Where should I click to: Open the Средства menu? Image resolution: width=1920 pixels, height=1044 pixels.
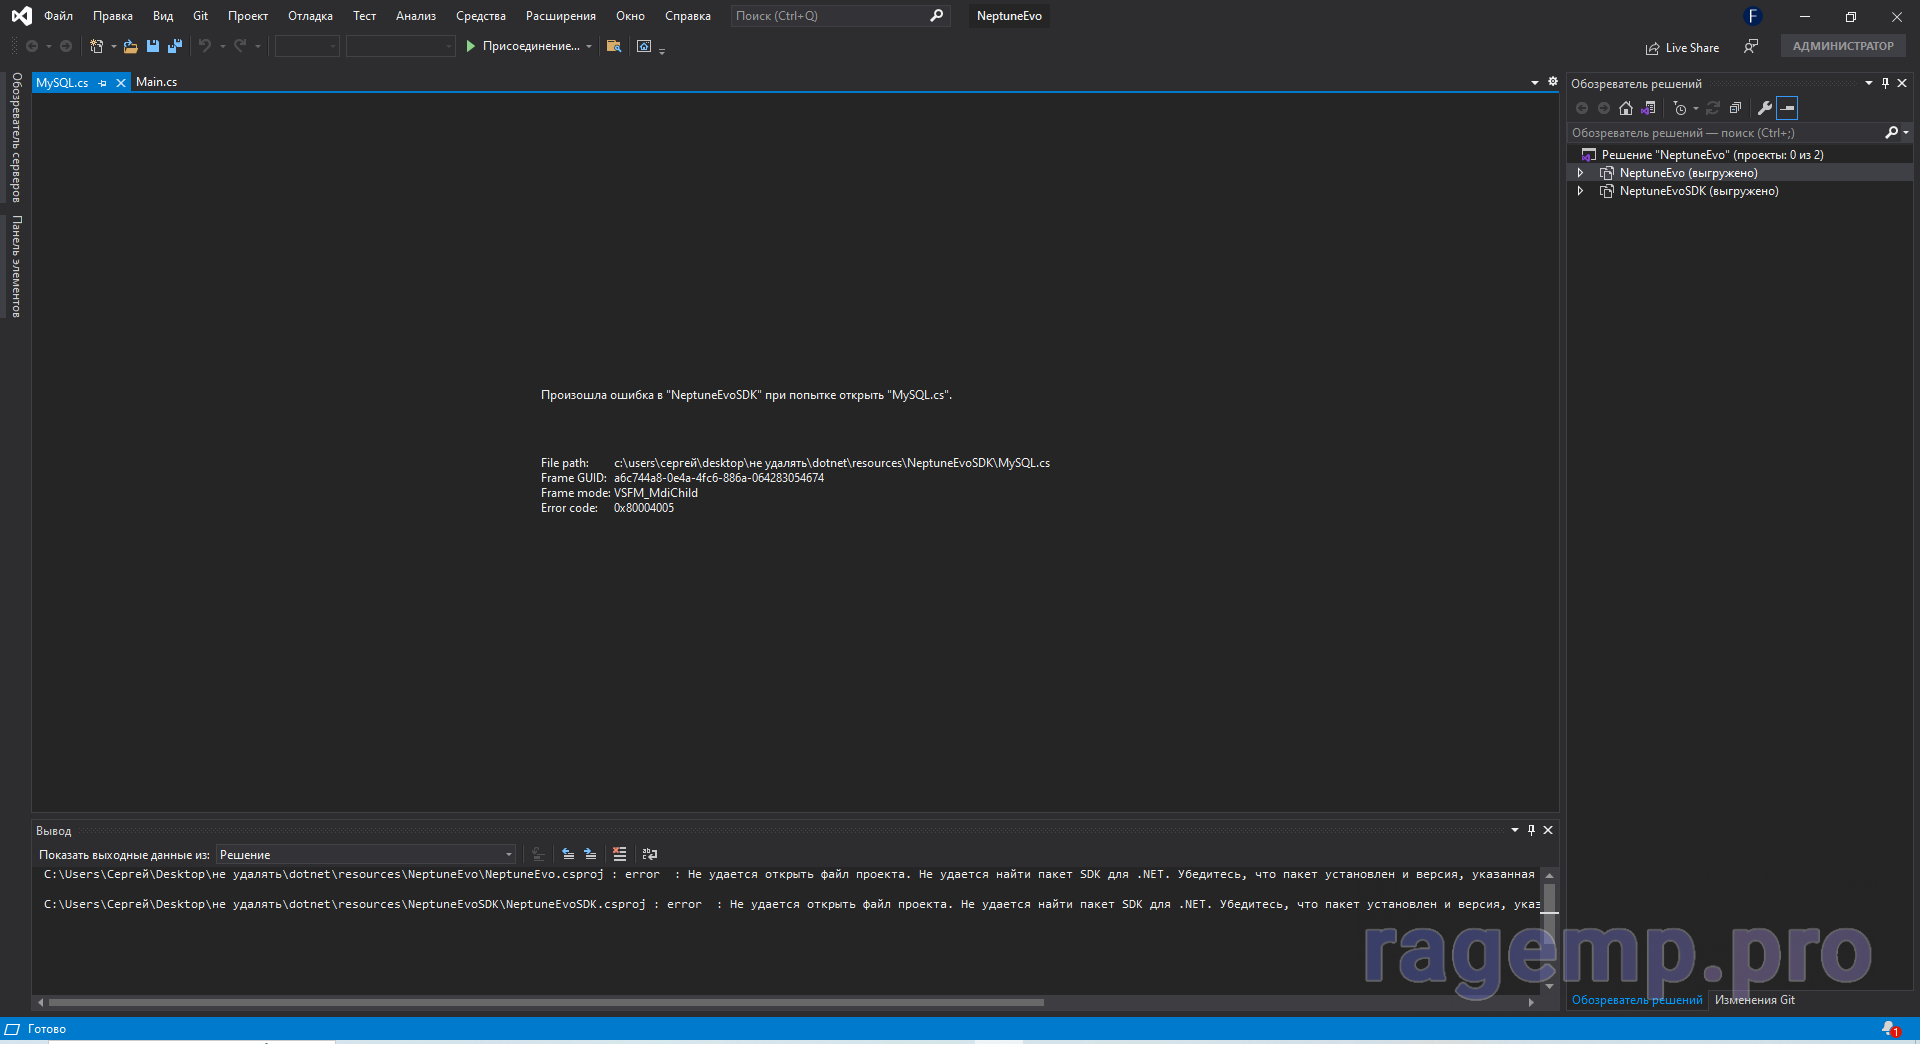[x=481, y=16]
